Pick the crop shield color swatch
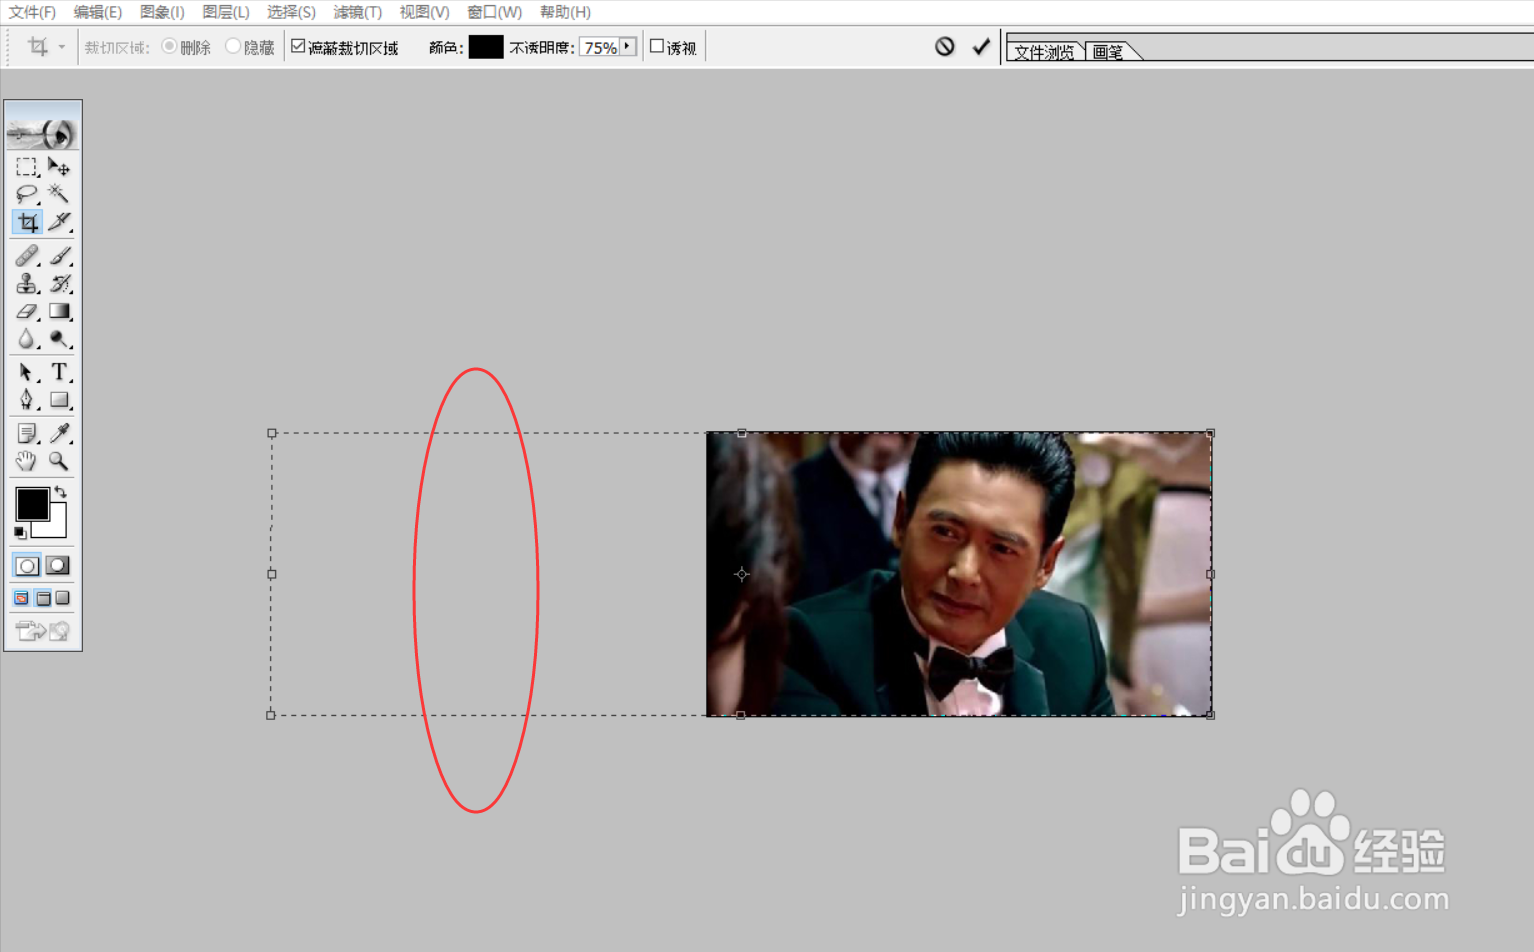 pos(486,47)
